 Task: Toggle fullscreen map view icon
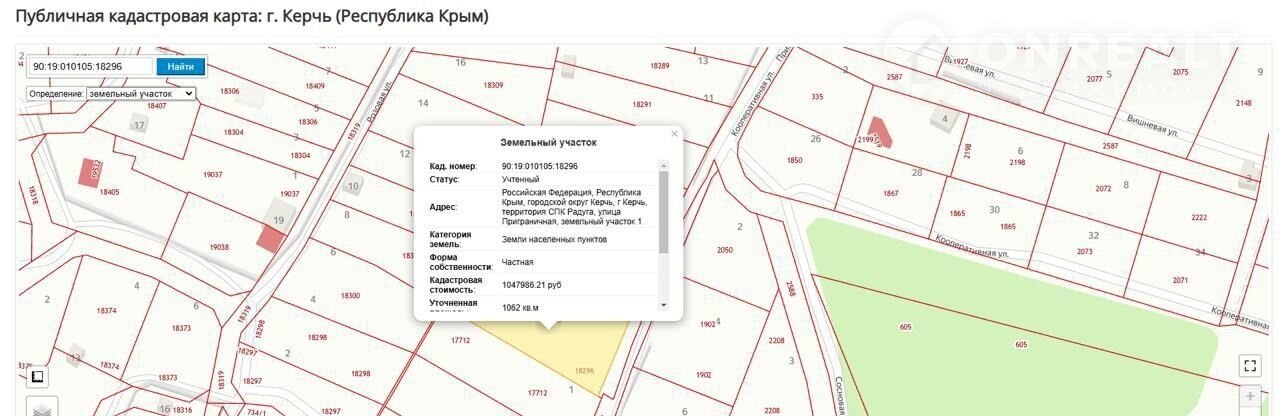[1250, 366]
